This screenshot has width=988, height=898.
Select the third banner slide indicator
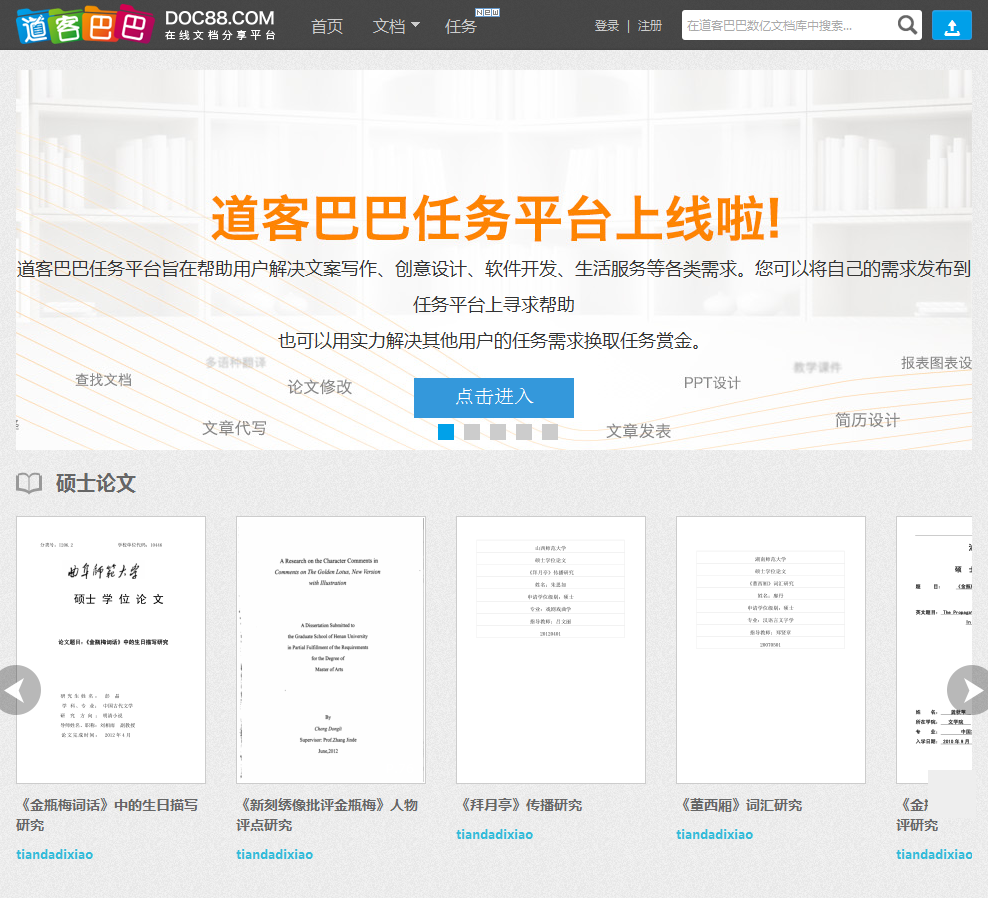click(x=498, y=432)
